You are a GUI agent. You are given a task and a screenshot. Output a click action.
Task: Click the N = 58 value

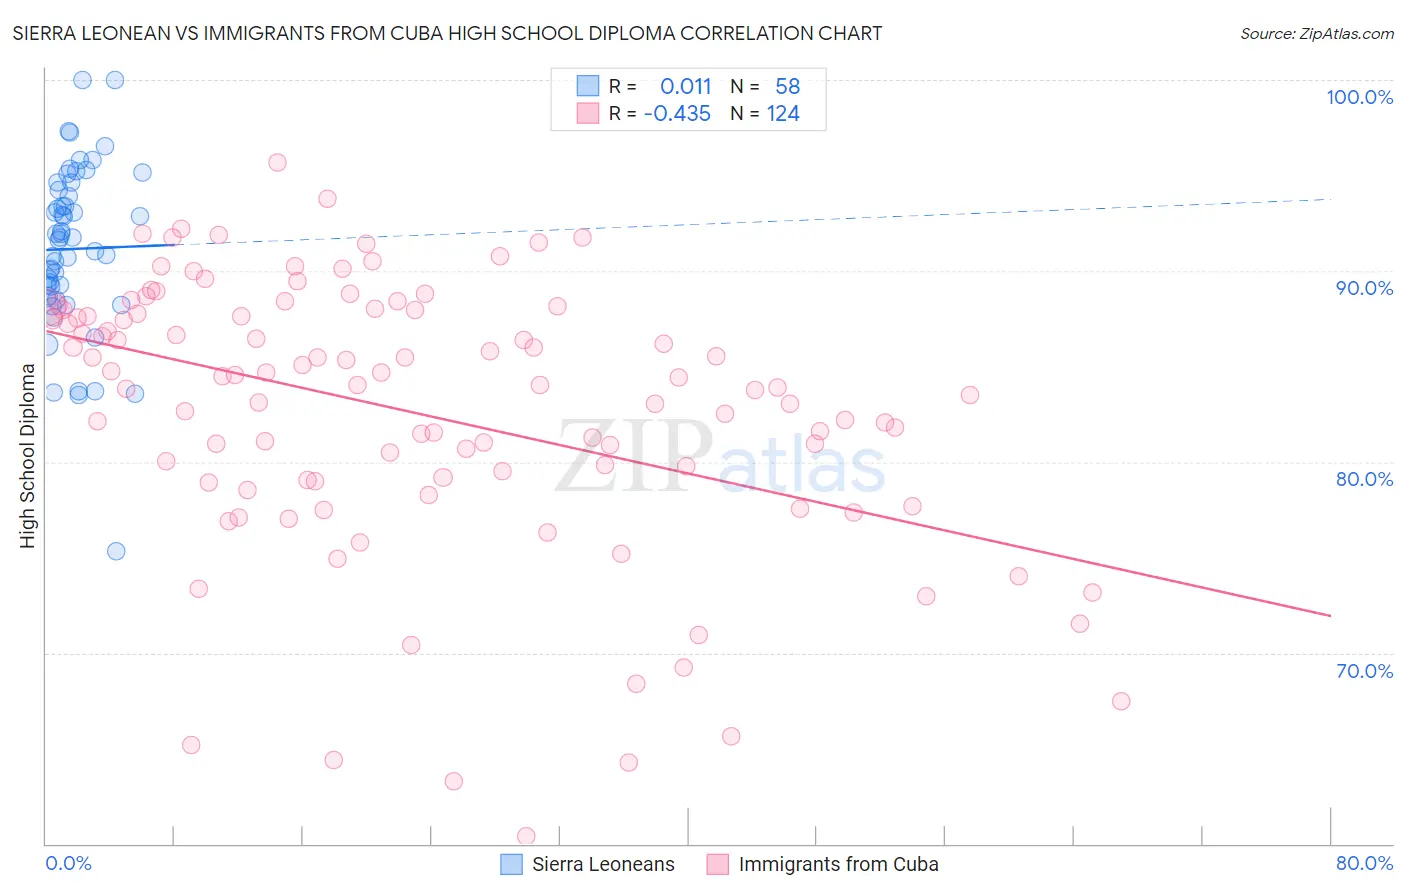[x=765, y=86]
